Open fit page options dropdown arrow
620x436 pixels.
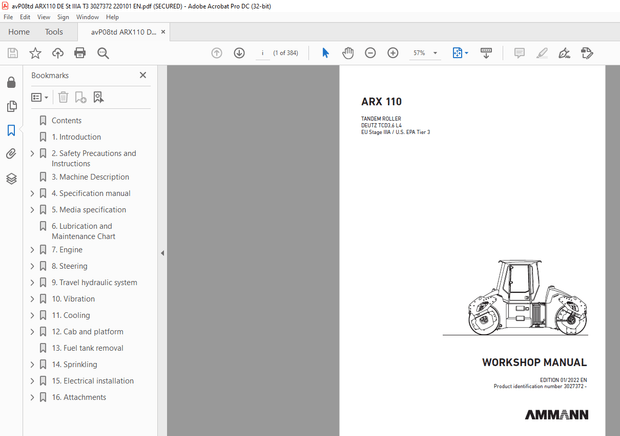467,53
